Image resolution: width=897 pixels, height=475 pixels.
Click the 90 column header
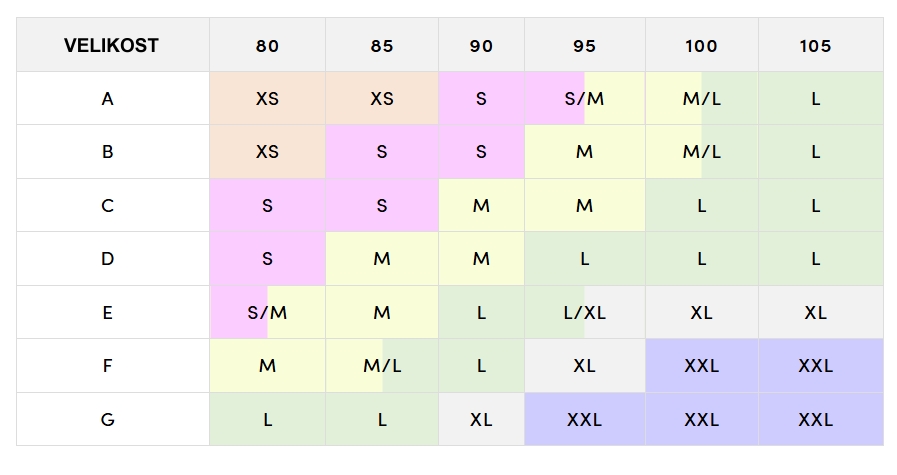[x=481, y=45]
